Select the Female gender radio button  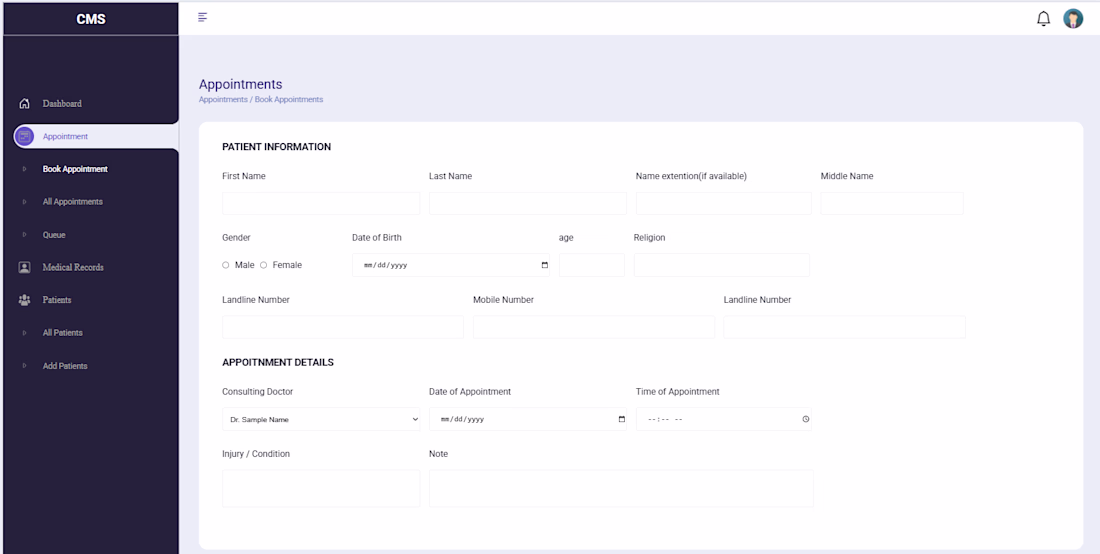pyautogui.click(x=264, y=265)
